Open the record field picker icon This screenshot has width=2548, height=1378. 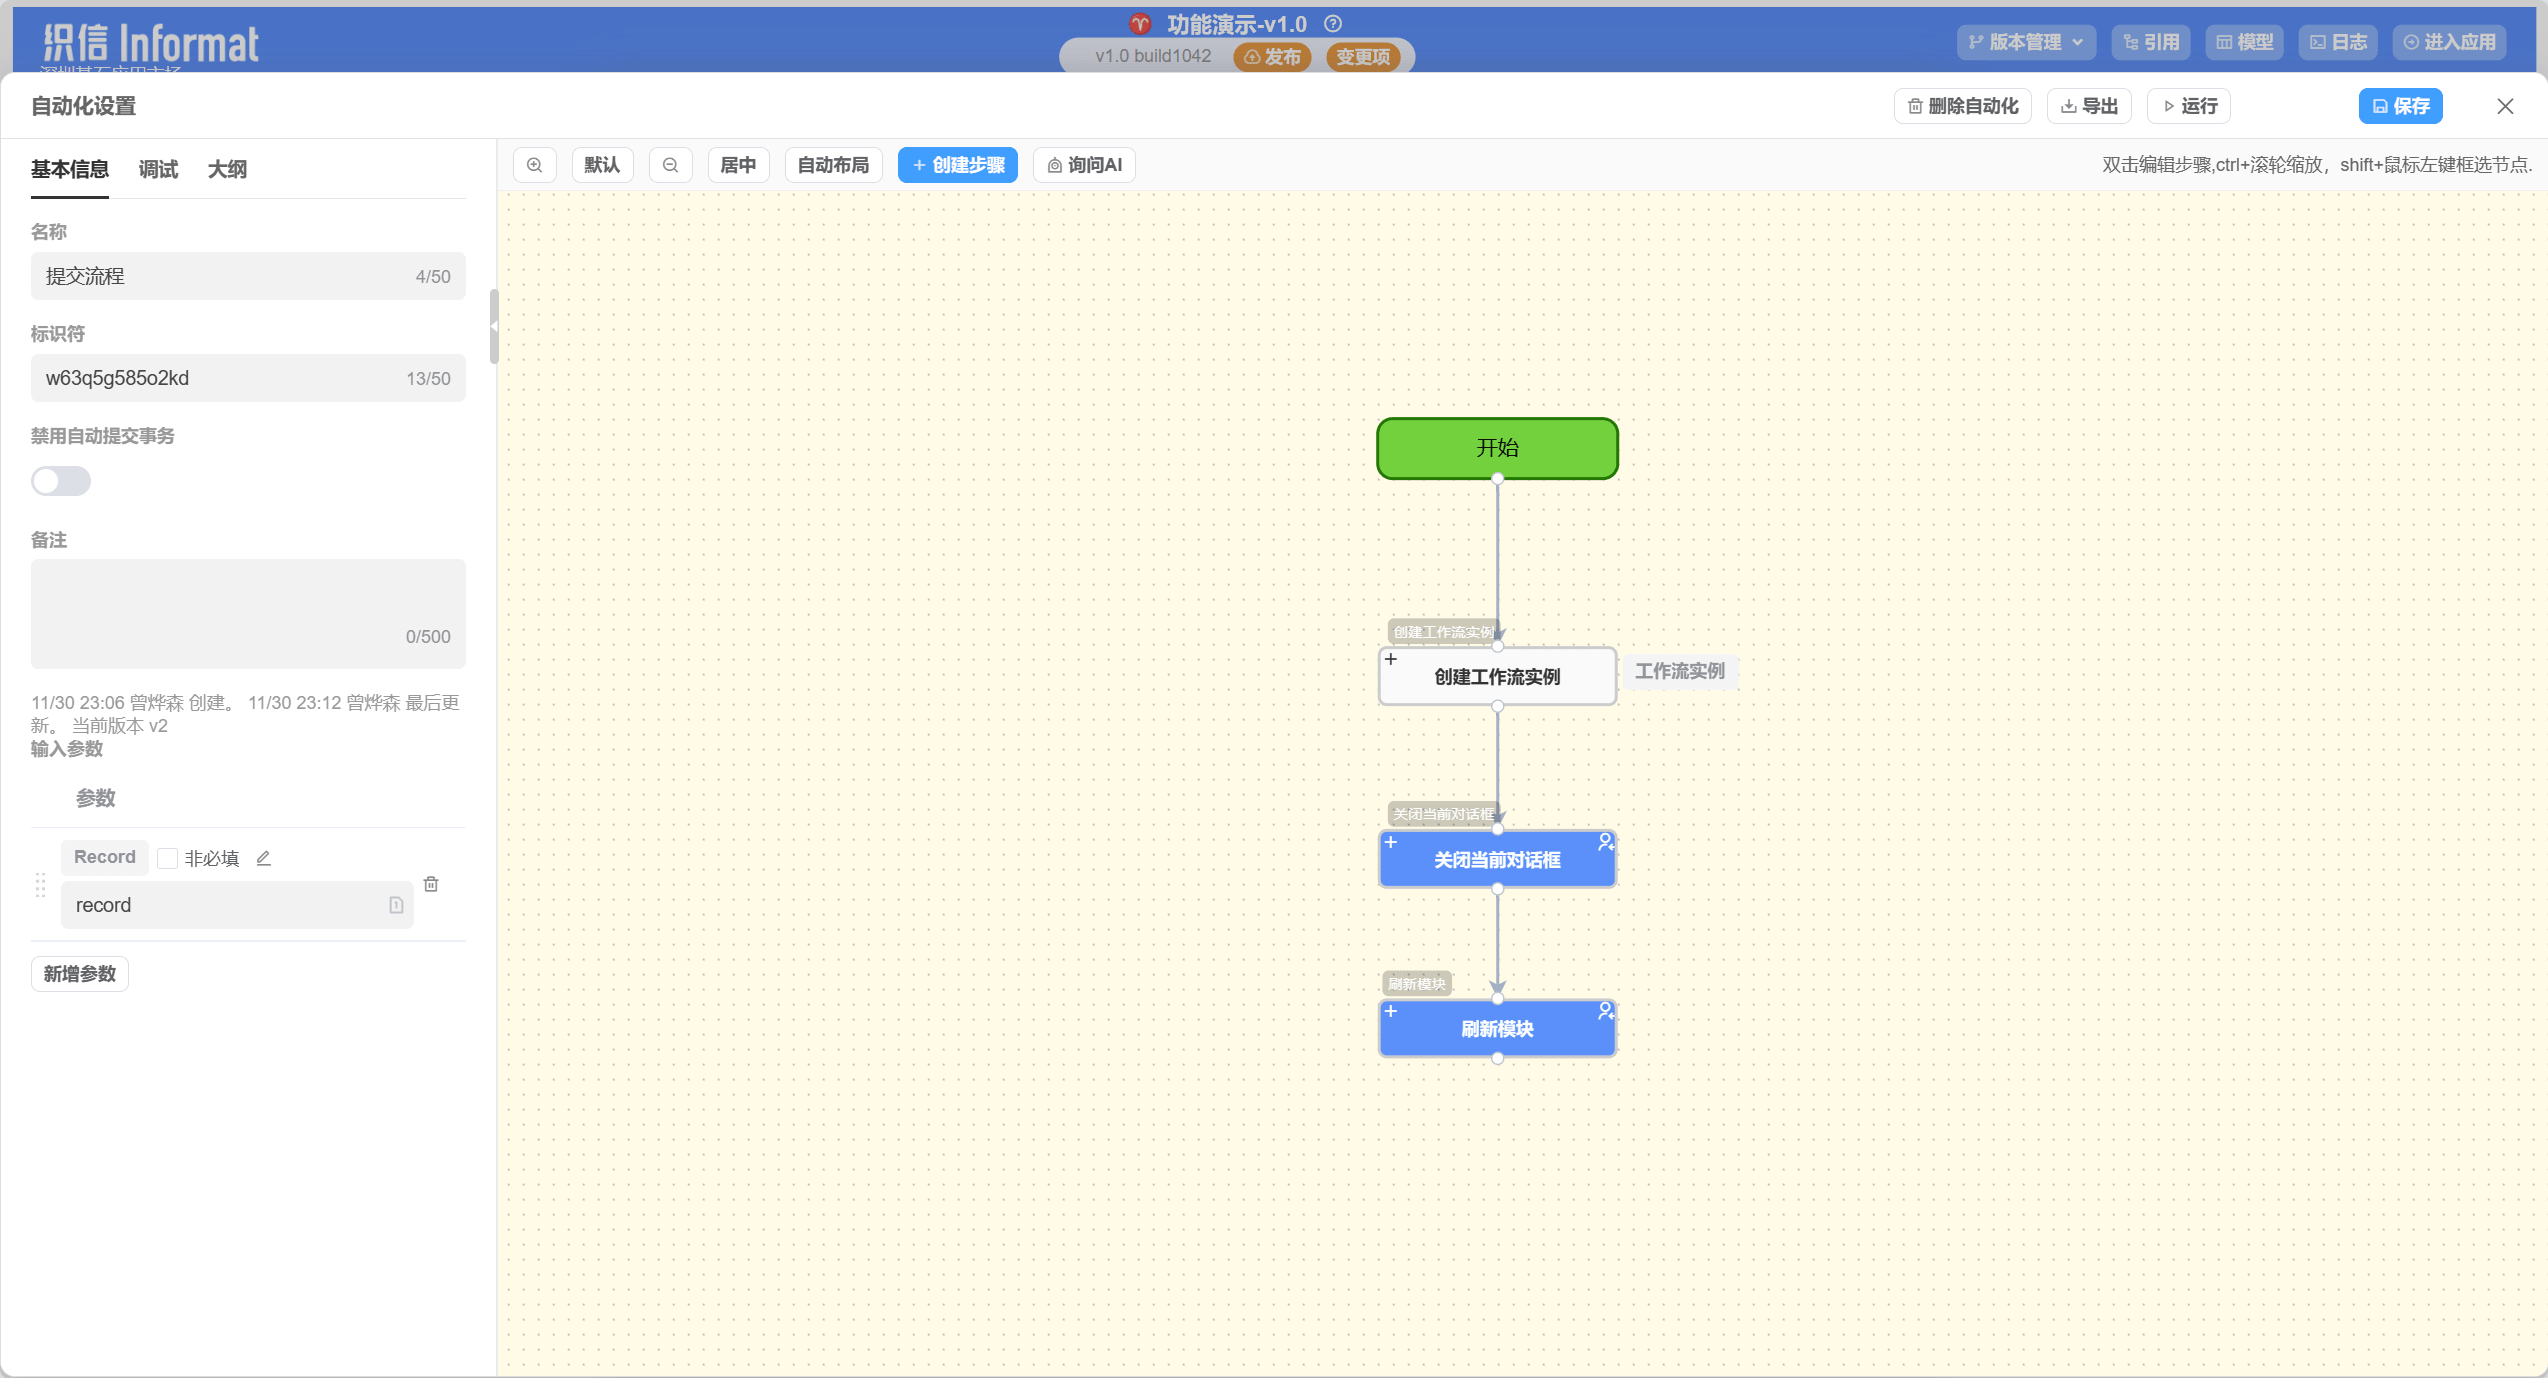click(396, 905)
